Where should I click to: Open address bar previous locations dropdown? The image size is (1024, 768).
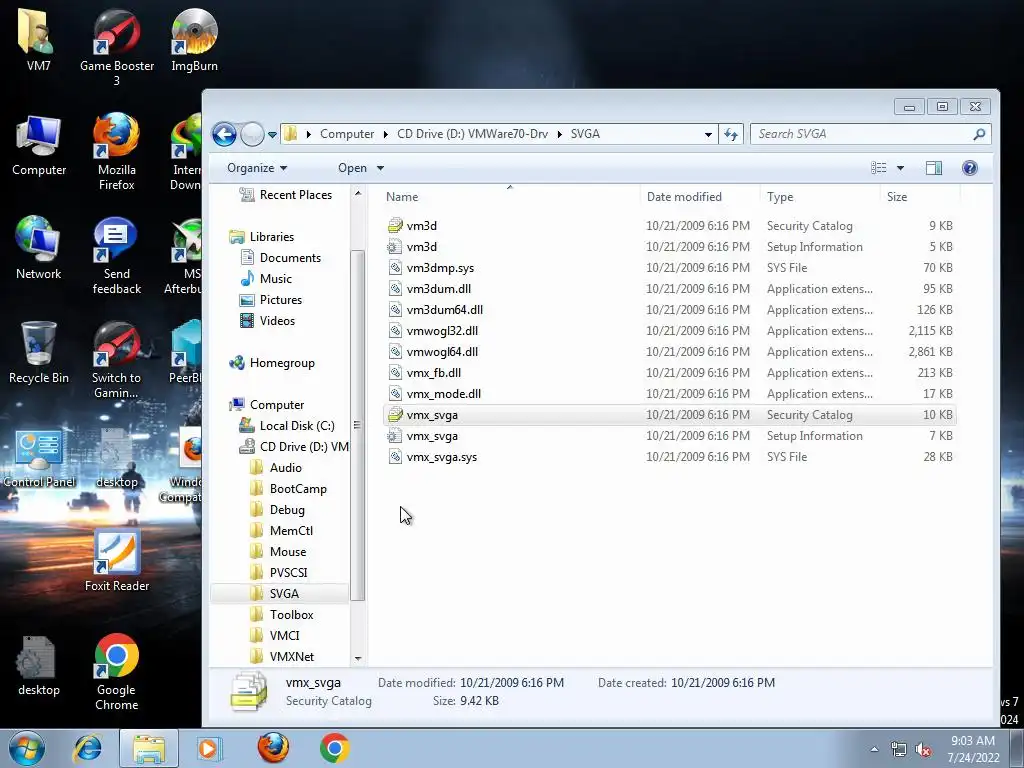click(708, 135)
